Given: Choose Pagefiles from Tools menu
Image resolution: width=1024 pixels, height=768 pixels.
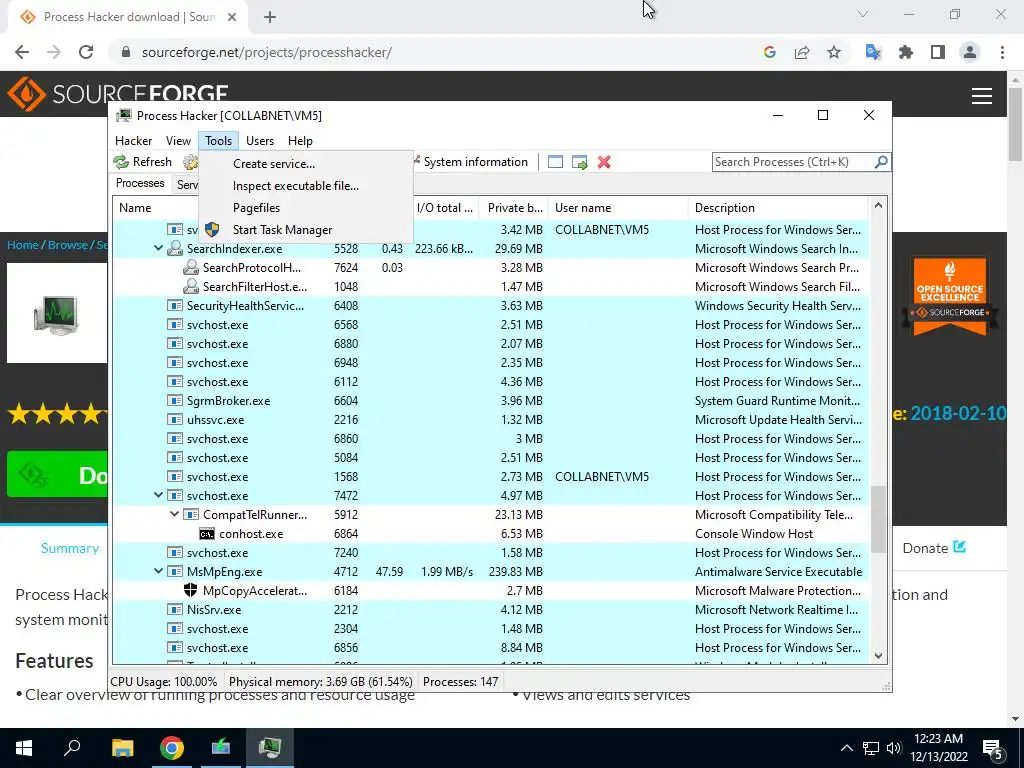Looking at the screenshot, I should pyautogui.click(x=306, y=208).
